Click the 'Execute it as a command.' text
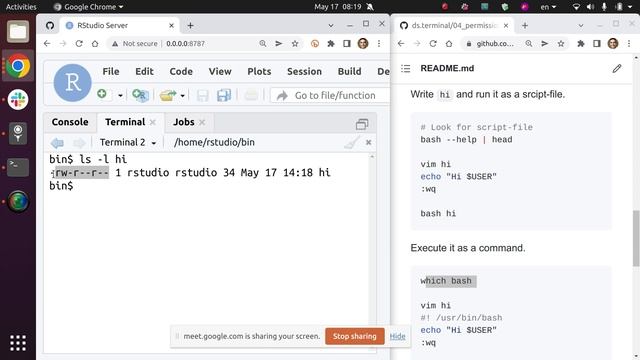The height and width of the screenshot is (360, 640). tap(468, 248)
